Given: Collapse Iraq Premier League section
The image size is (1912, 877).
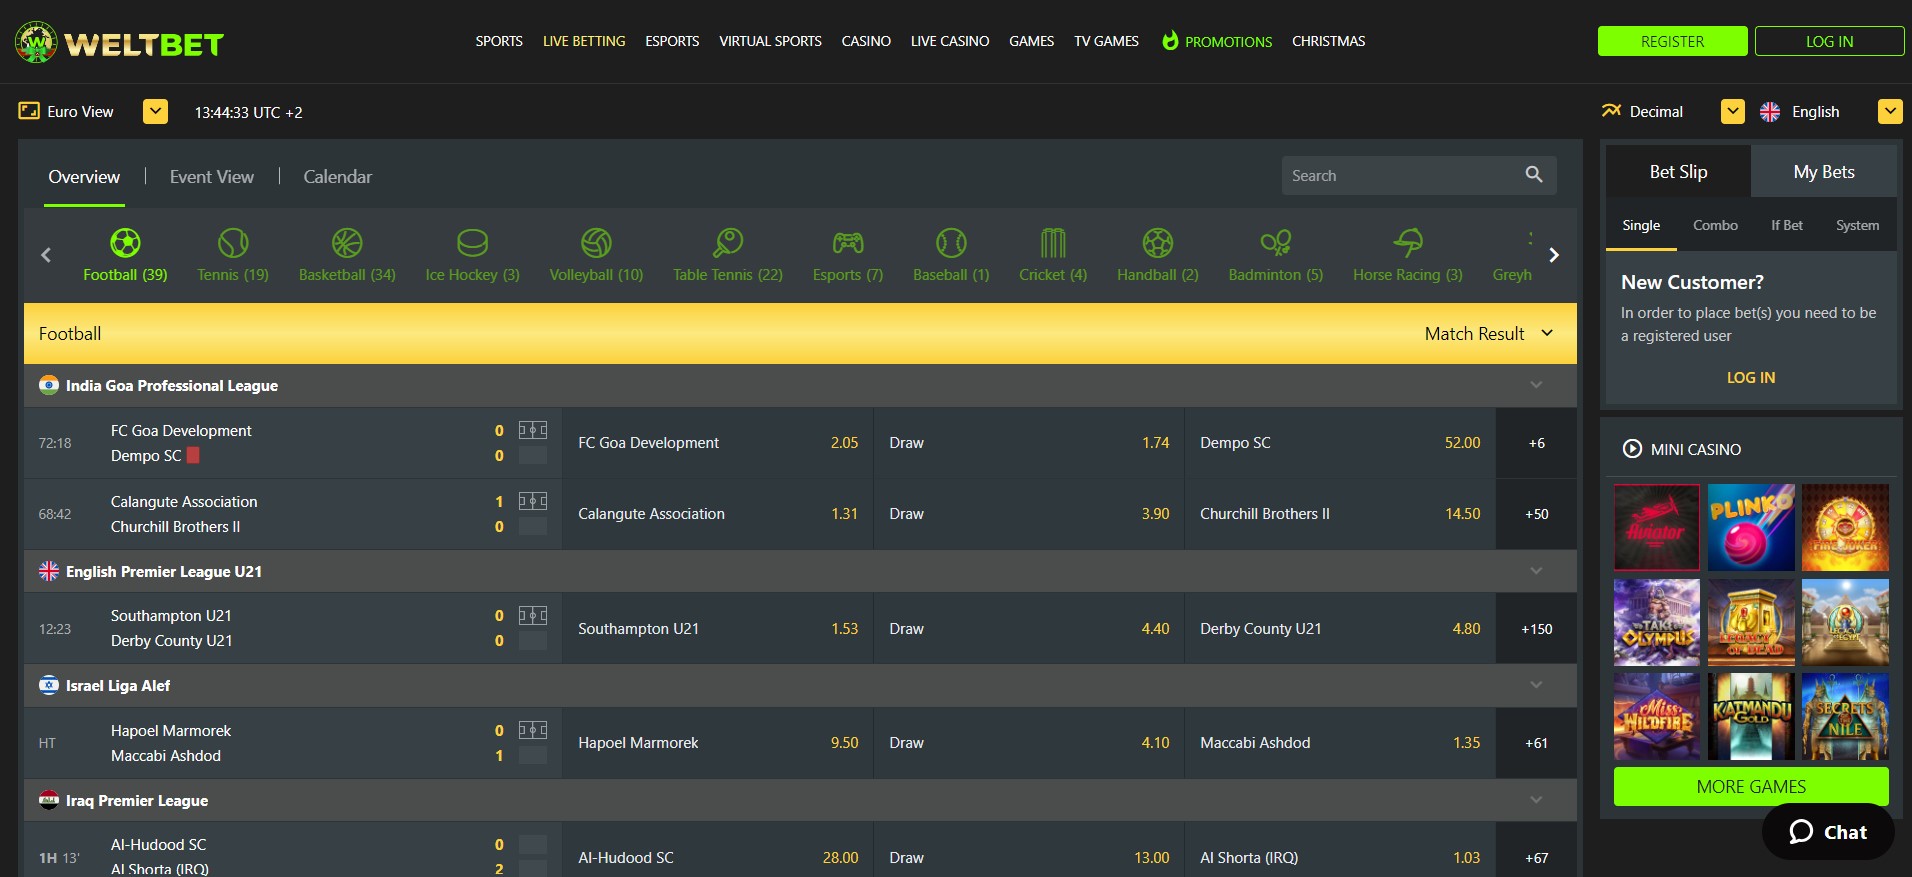Looking at the screenshot, I should (x=1536, y=800).
